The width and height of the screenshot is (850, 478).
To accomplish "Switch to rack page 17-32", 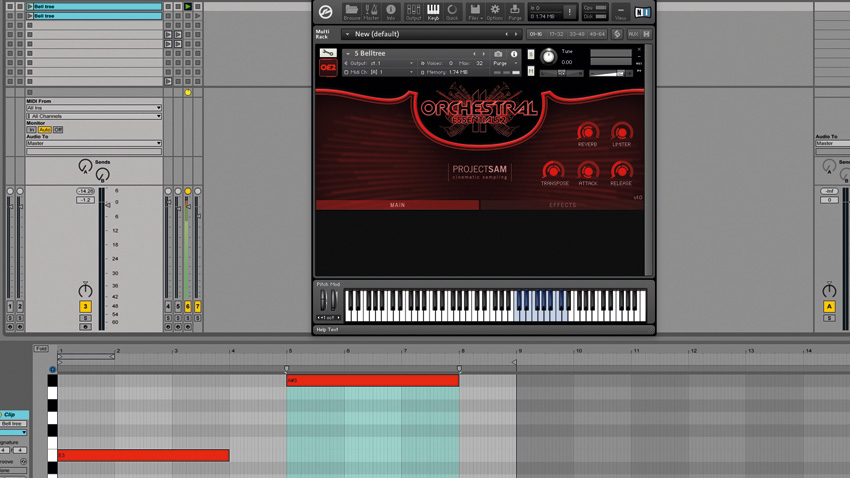I will coord(556,34).
